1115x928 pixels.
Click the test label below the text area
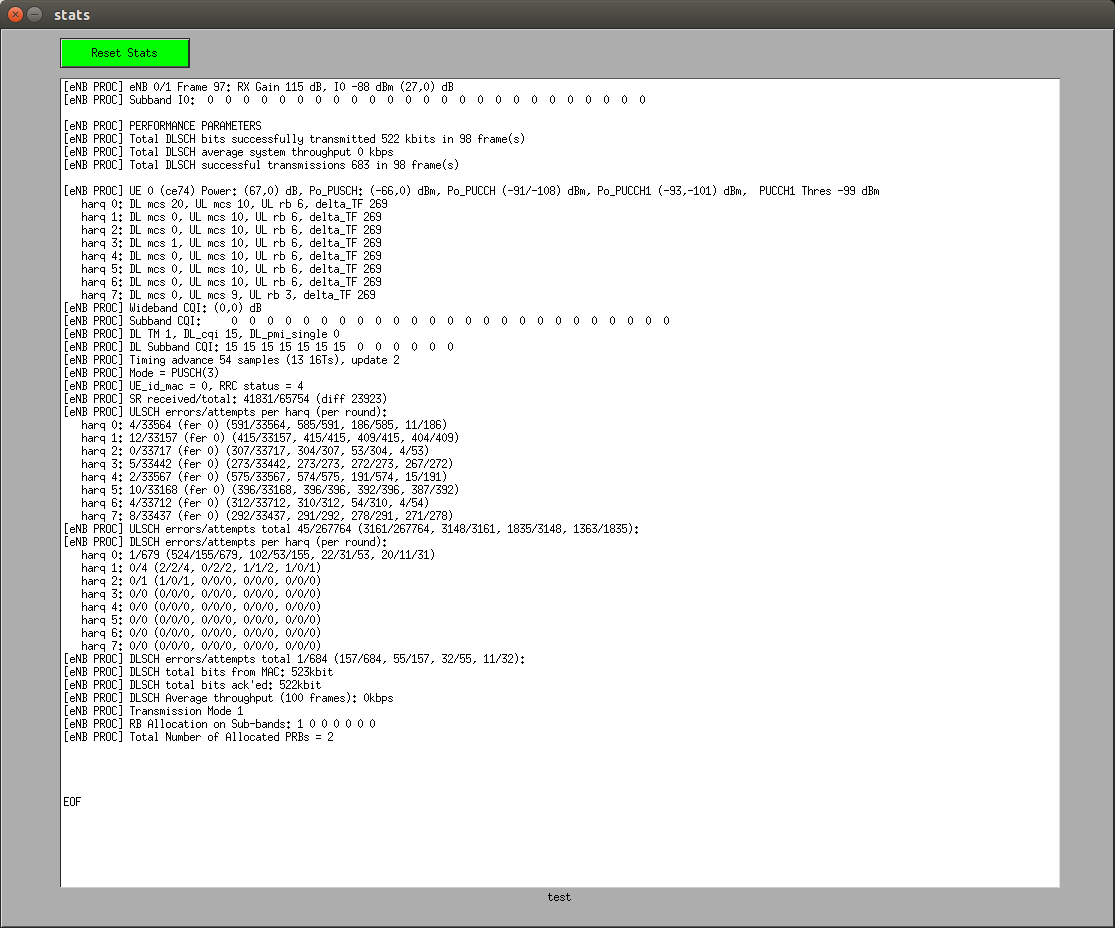pos(559,897)
